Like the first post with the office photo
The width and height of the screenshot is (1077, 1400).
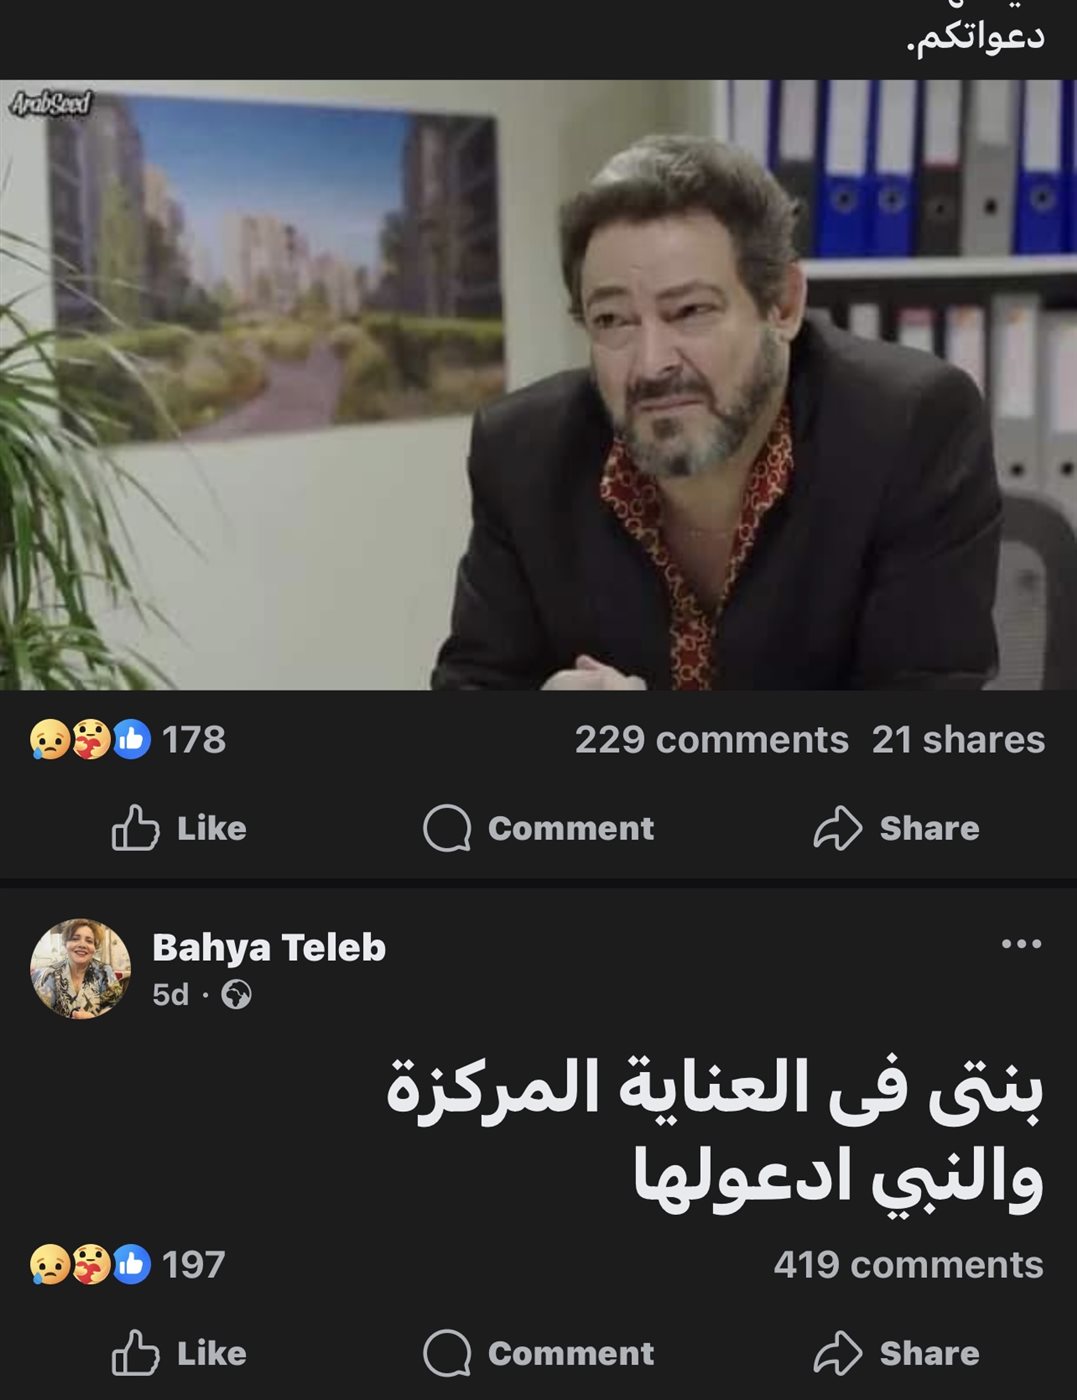[179, 828]
